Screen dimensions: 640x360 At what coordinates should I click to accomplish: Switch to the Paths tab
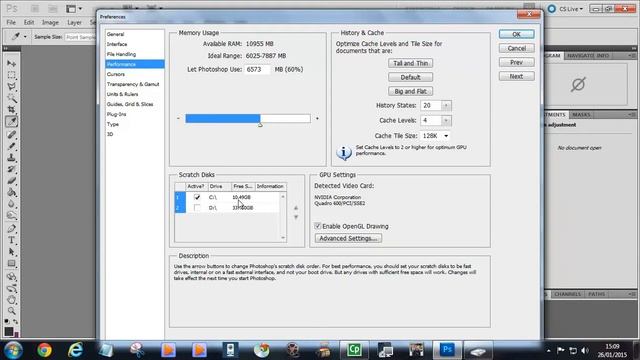tap(597, 294)
